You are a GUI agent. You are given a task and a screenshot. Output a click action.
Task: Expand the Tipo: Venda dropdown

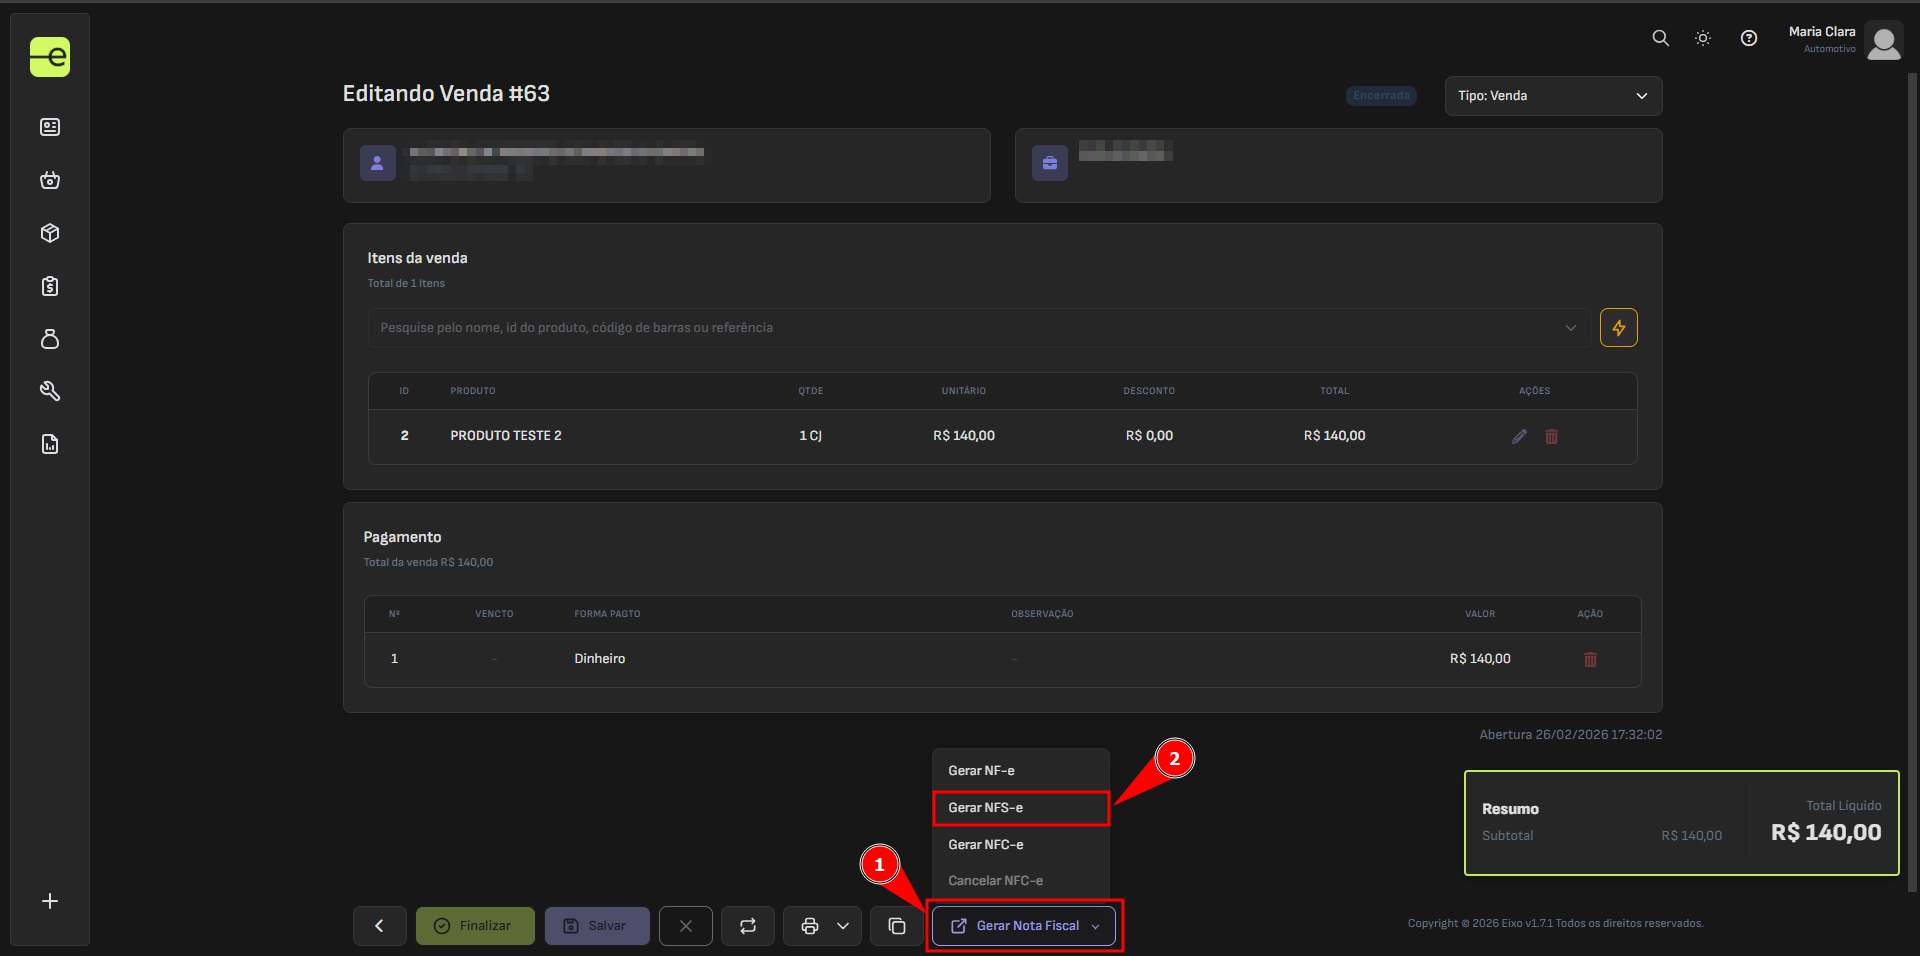click(x=1552, y=96)
